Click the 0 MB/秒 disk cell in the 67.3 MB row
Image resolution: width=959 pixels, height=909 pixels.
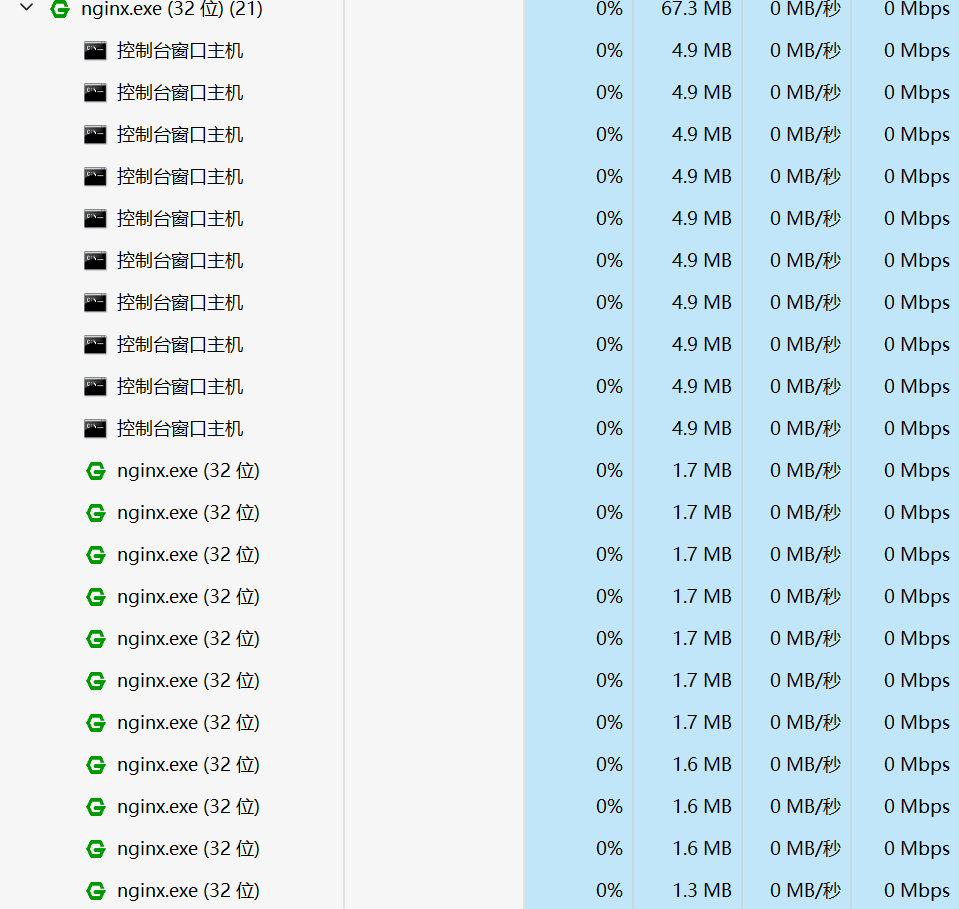point(805,9)
